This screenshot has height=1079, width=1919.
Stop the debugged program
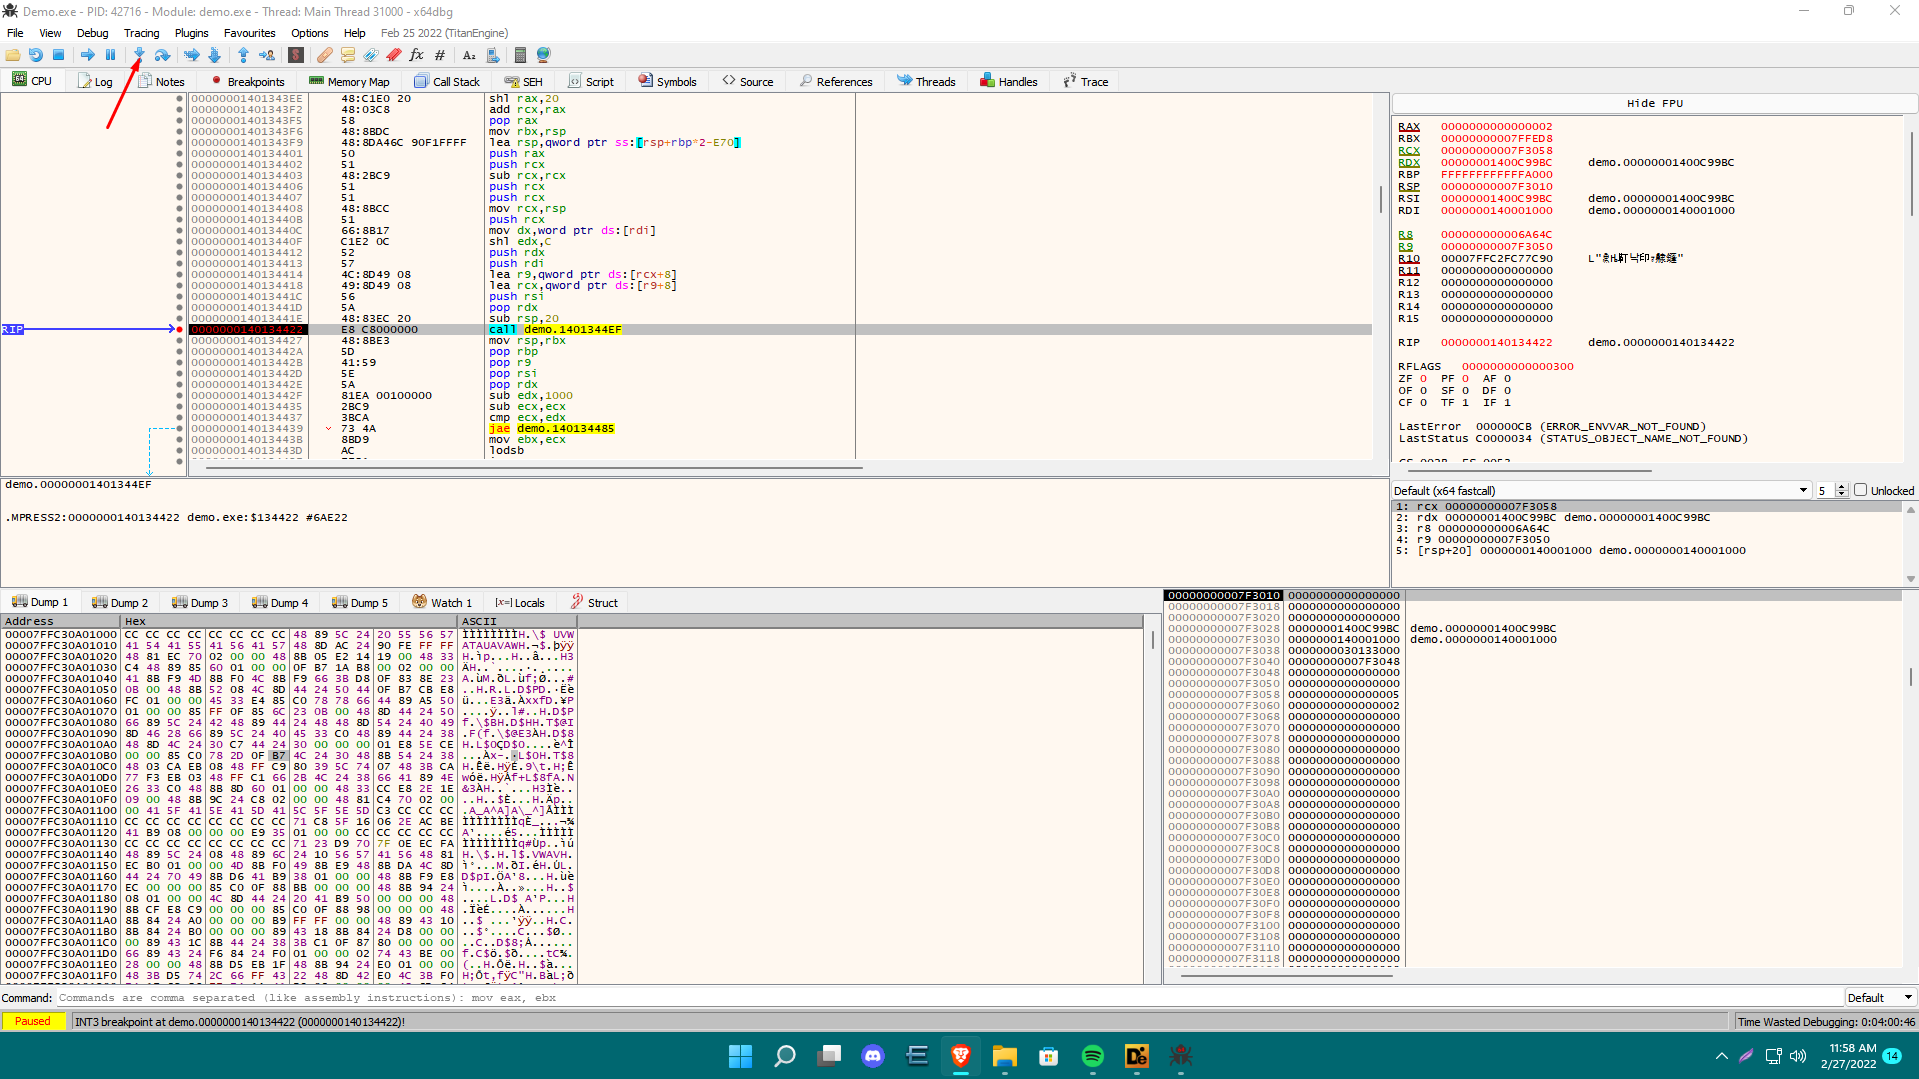point(59,55)
